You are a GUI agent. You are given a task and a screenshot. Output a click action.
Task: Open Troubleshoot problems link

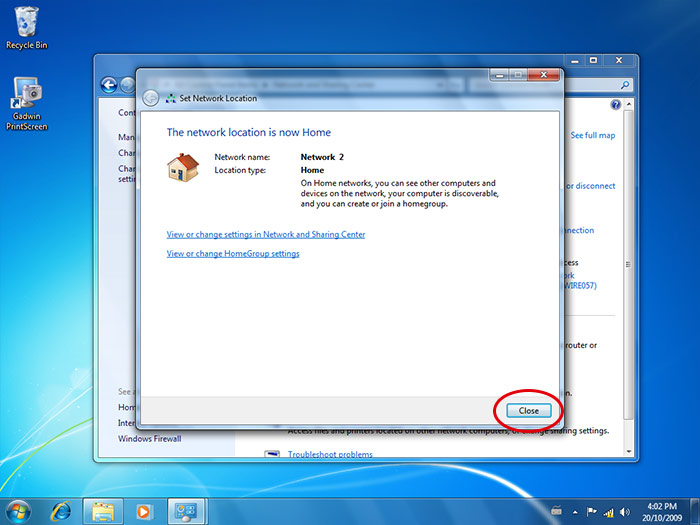(330, 454)
